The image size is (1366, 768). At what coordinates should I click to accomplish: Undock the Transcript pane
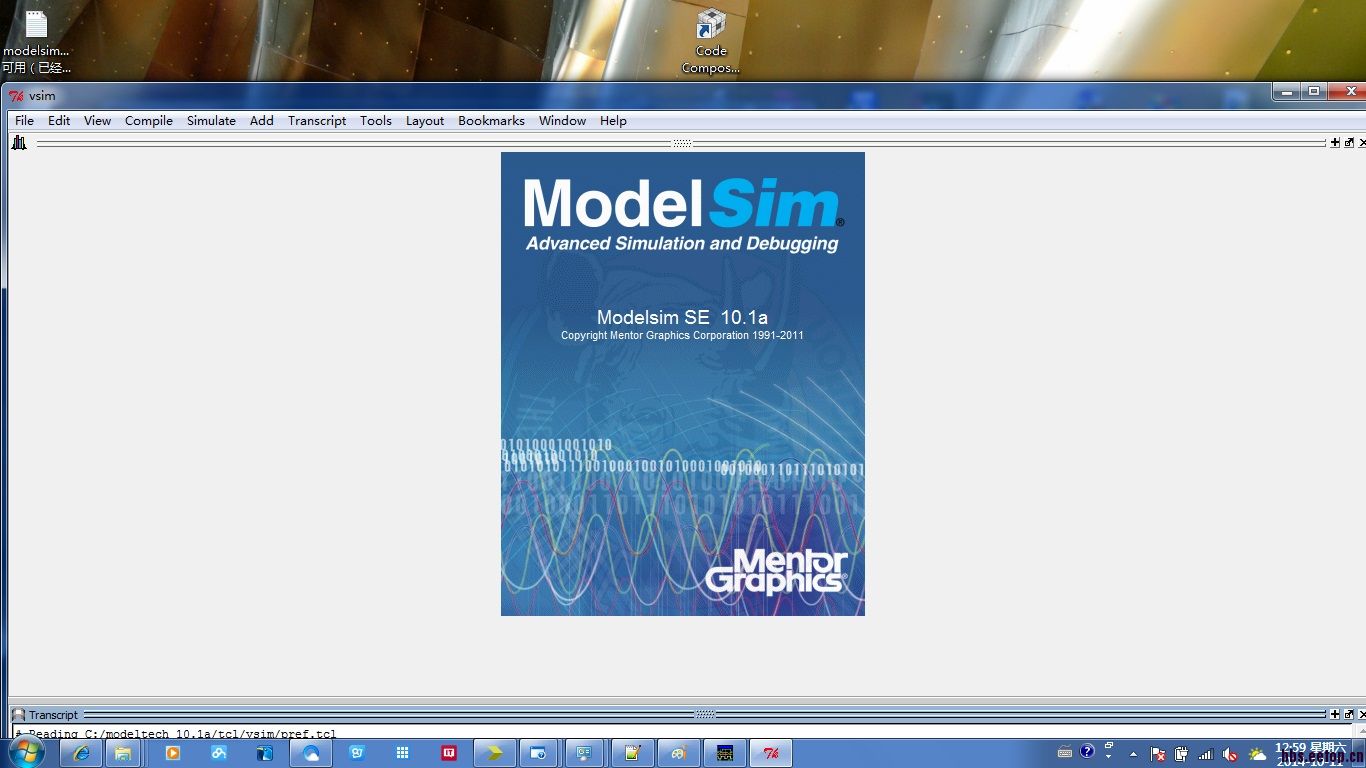1349,714
